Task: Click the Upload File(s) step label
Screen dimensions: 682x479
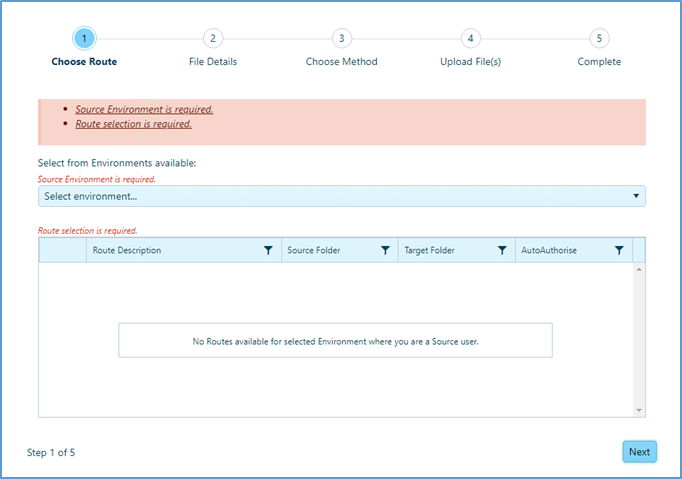Action: pos(470,62)
